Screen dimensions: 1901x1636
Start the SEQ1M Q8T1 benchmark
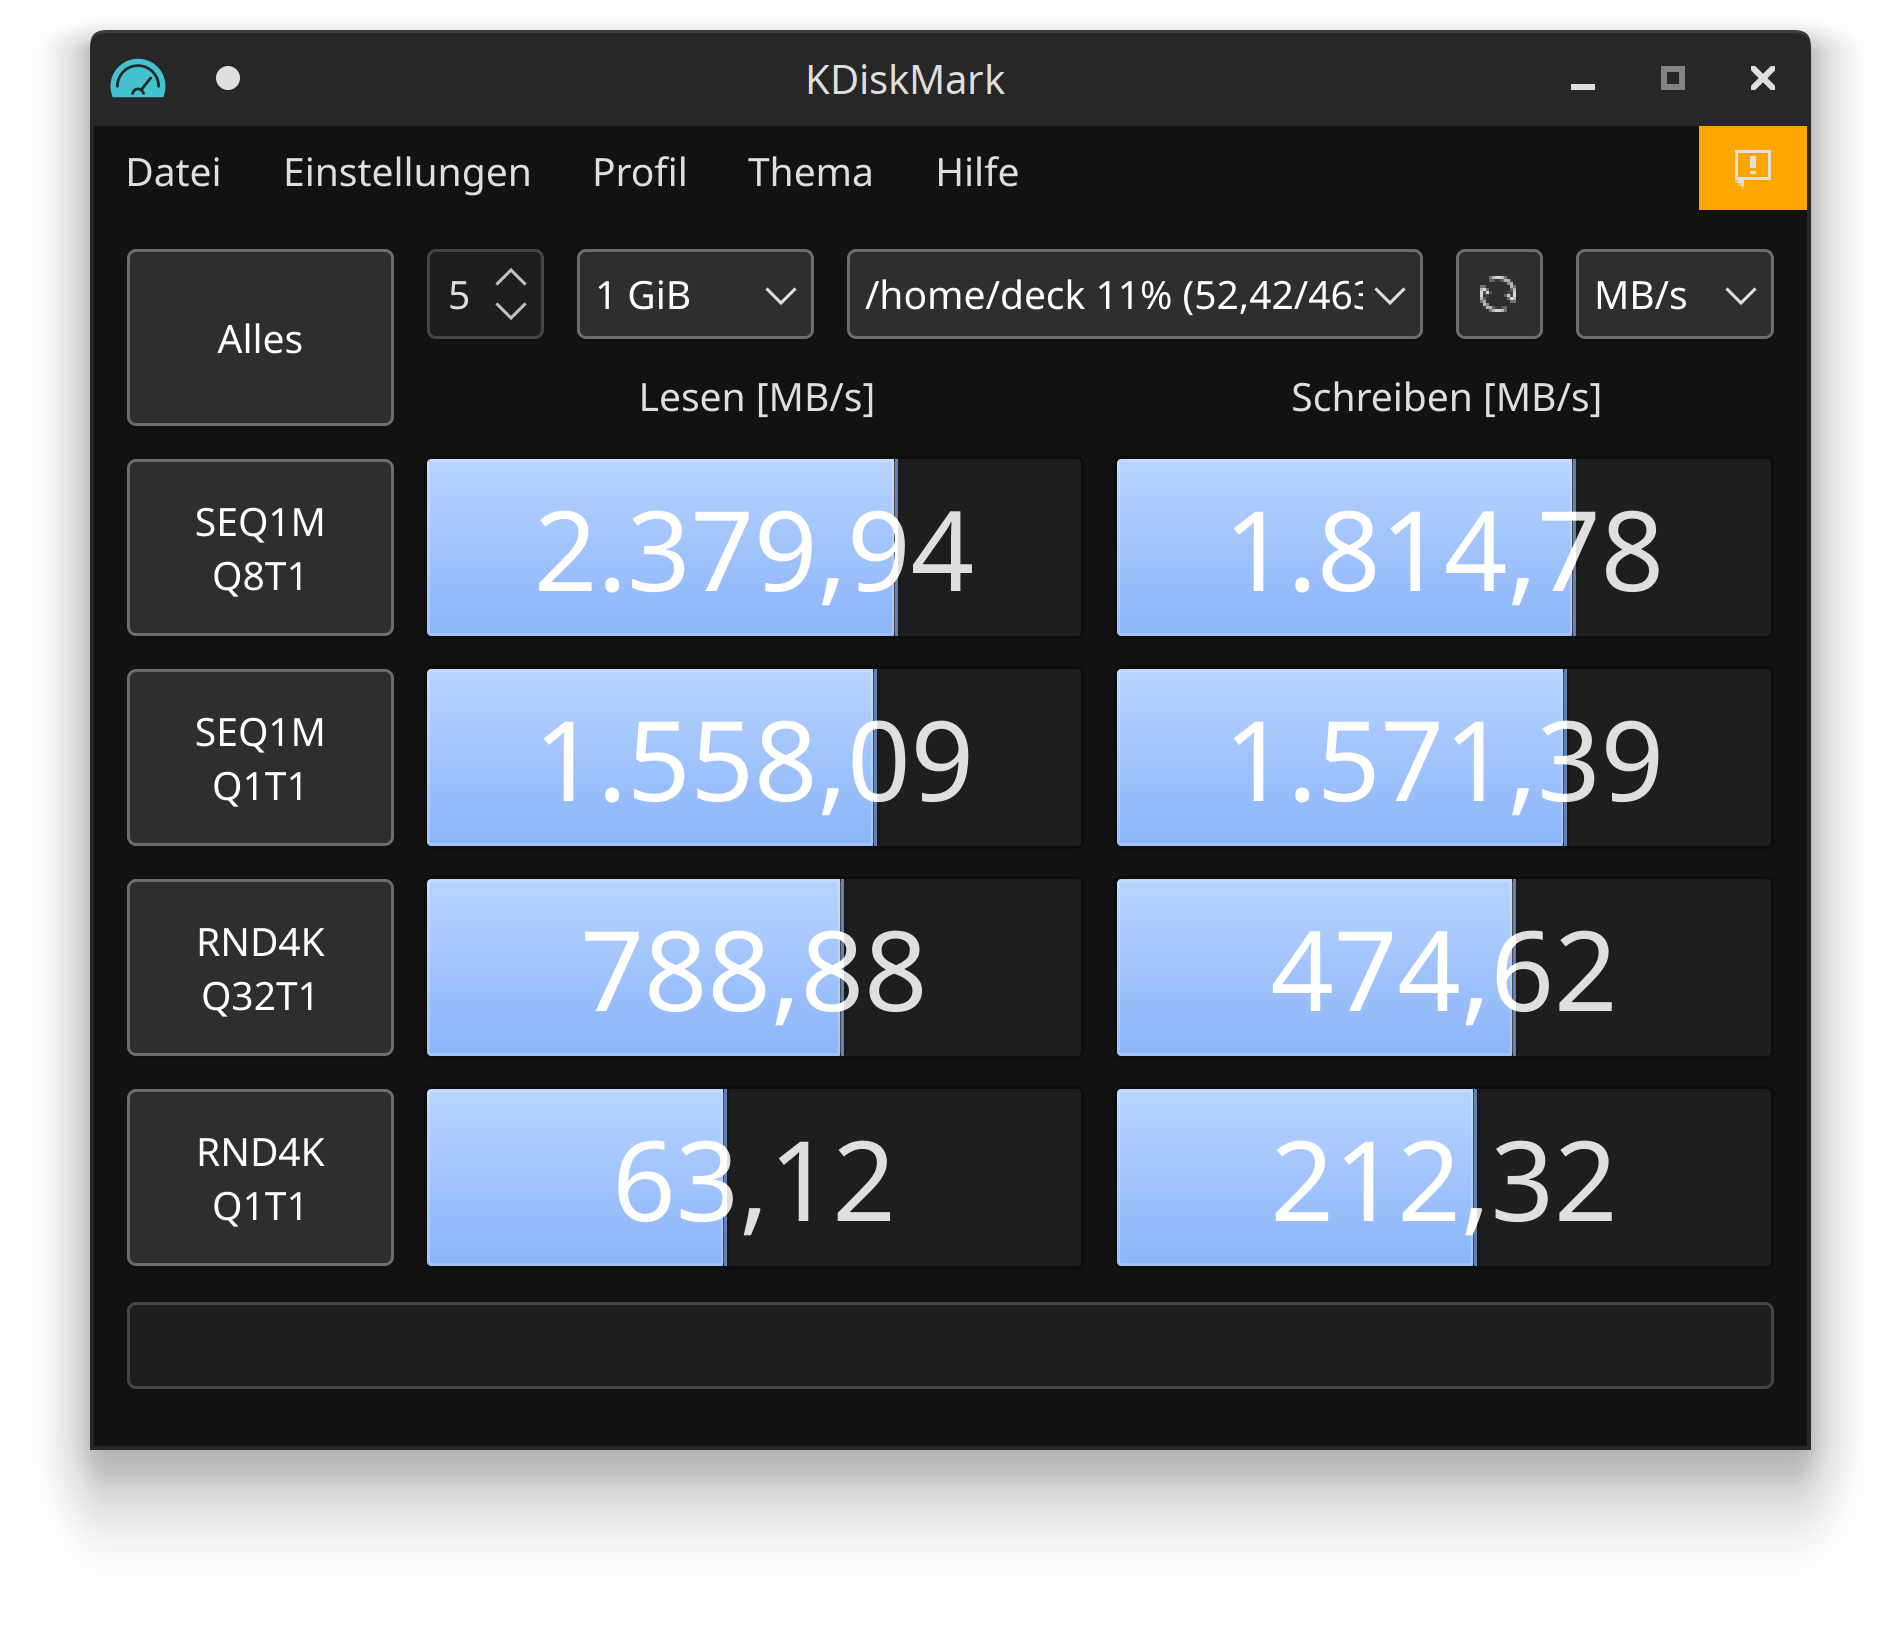pos(259,547)
